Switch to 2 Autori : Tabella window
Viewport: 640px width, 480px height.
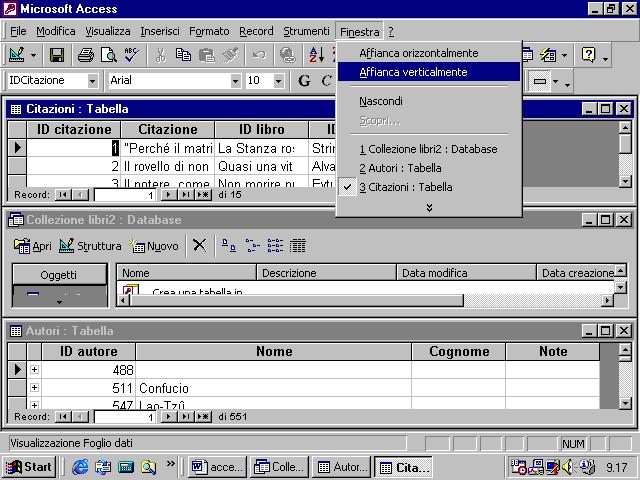tap(429, 168)
